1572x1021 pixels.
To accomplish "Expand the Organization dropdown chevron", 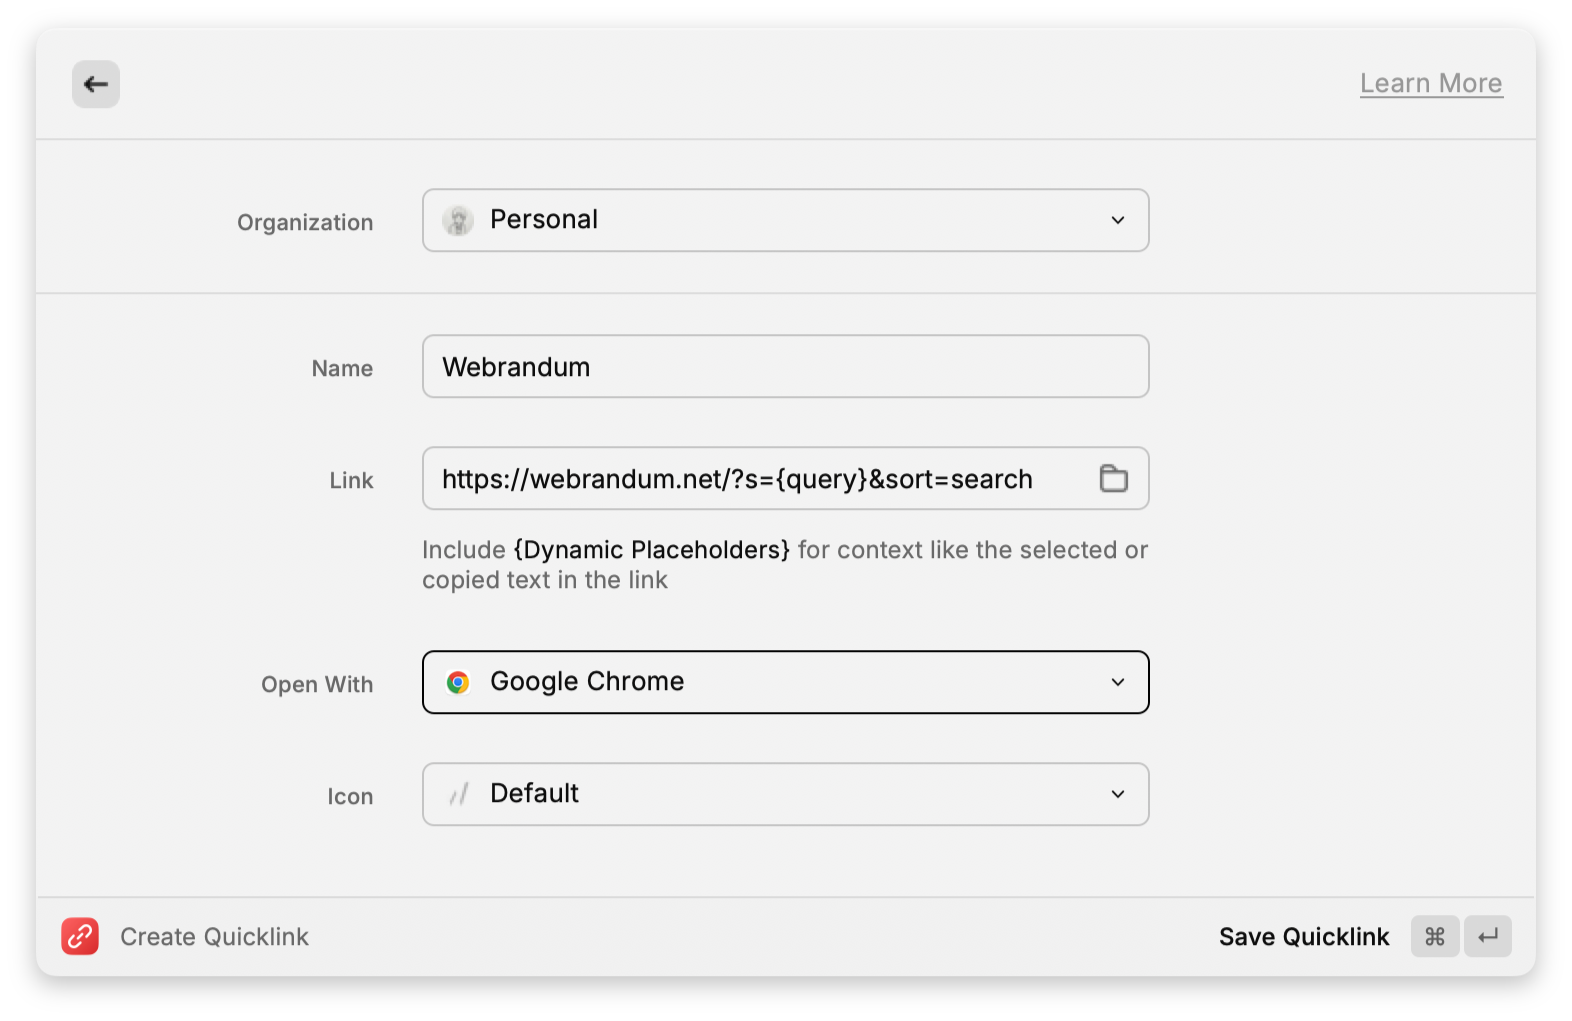I will (x=1117, y=220).
